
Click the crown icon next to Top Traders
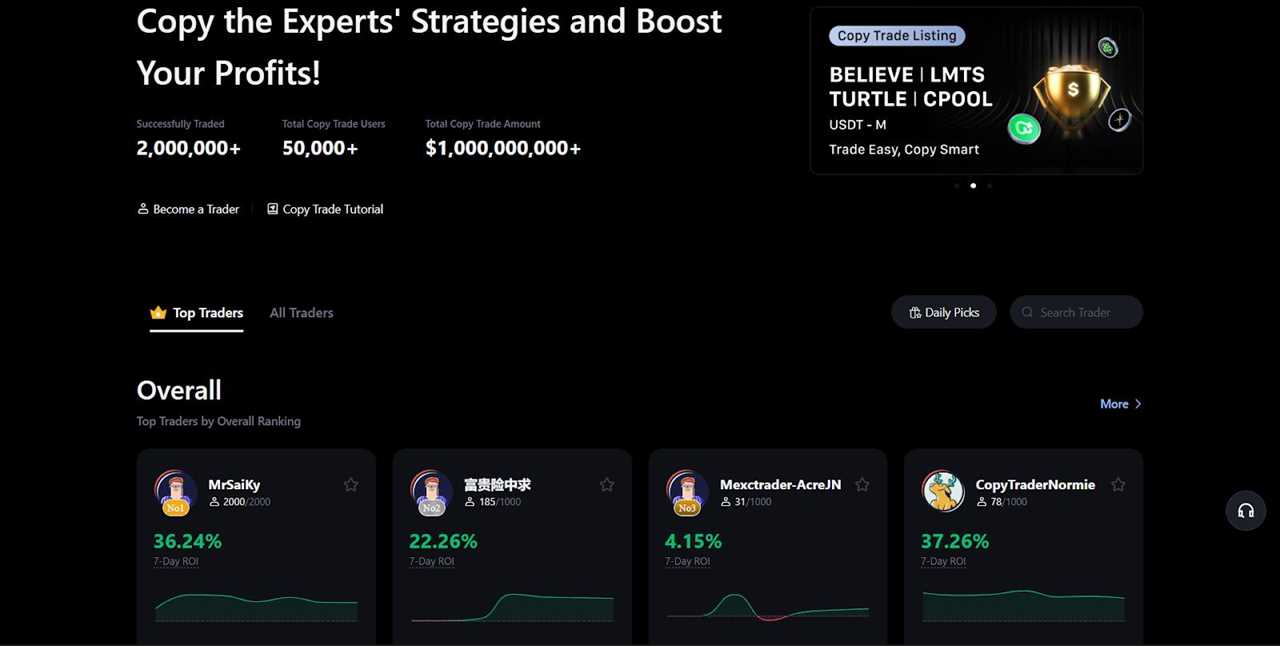pyautogui.click(x=157, y=312)
